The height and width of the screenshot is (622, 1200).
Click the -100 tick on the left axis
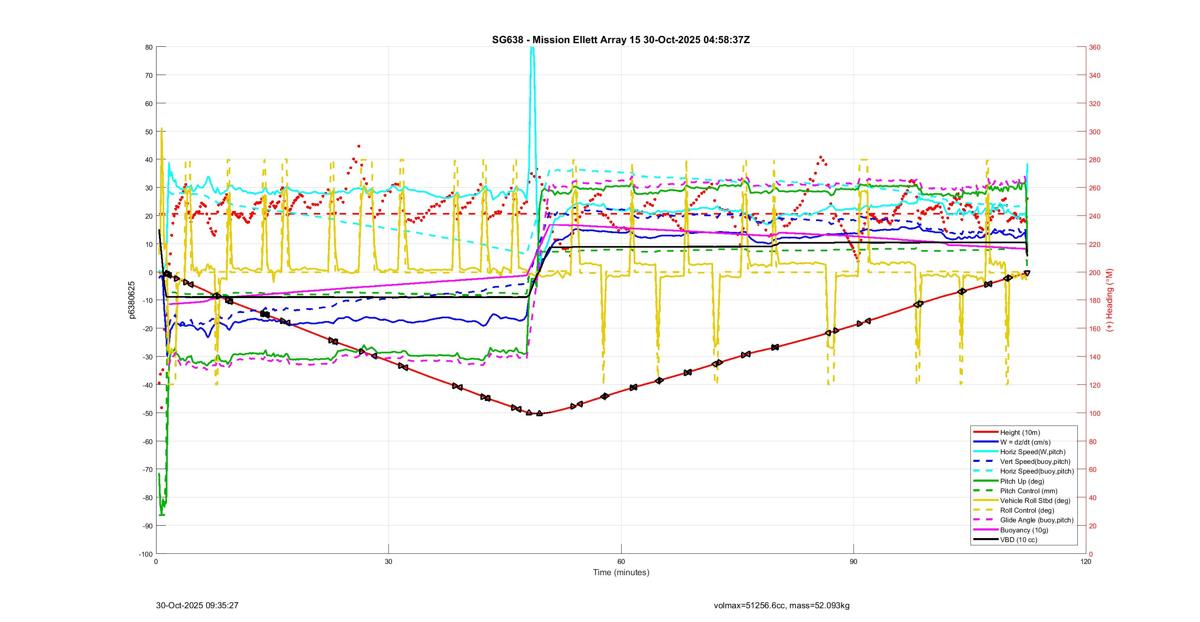tap(145, 553)
